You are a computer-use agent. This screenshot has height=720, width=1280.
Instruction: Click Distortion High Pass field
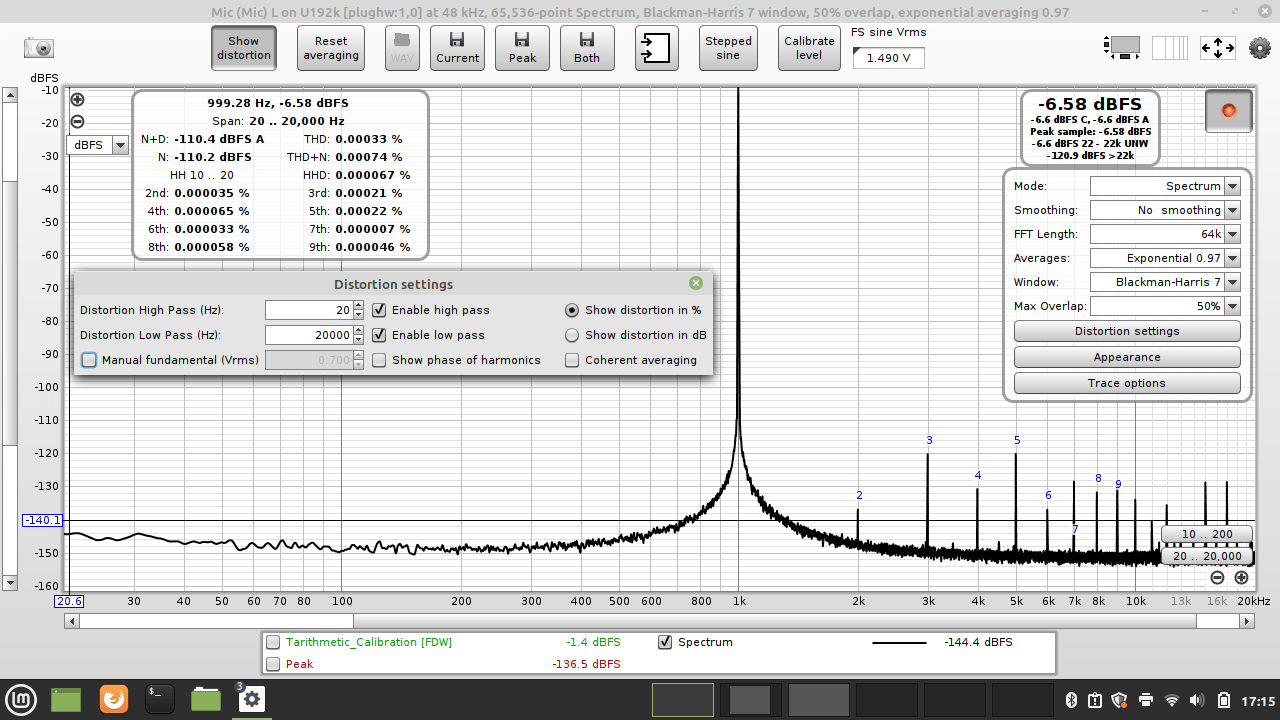[309, 310]
